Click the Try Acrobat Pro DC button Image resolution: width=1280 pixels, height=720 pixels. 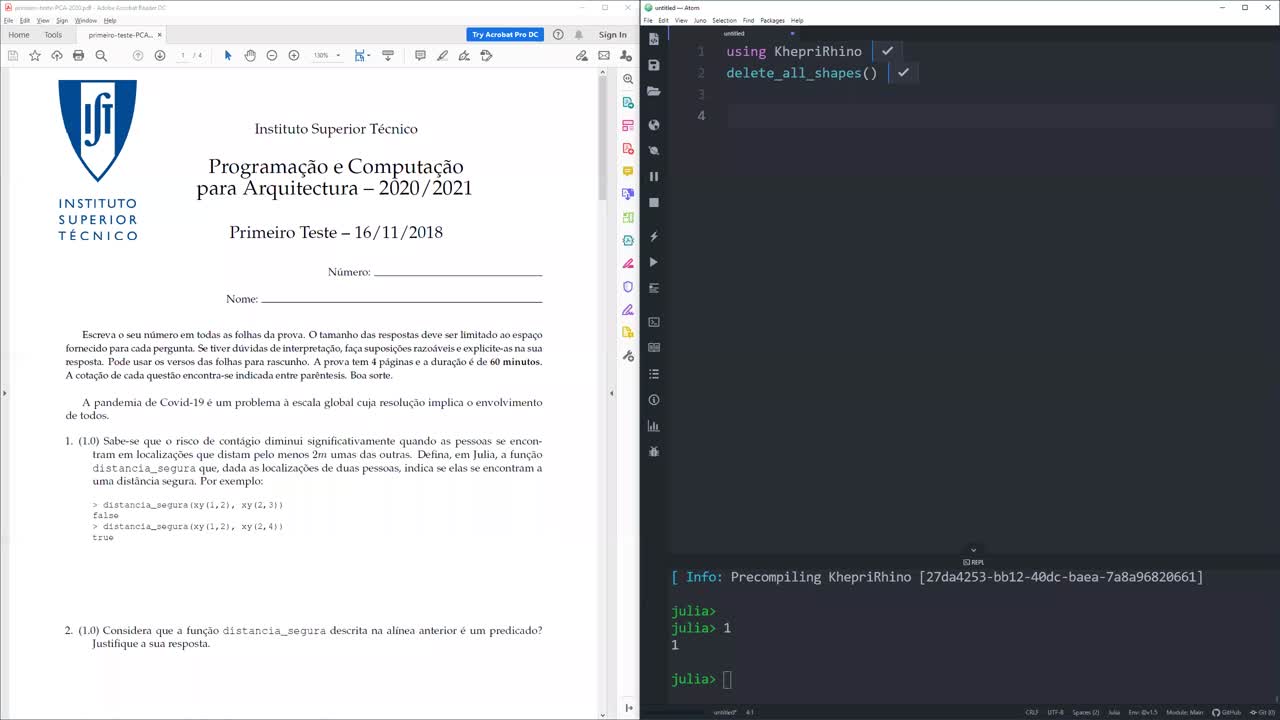505,35
